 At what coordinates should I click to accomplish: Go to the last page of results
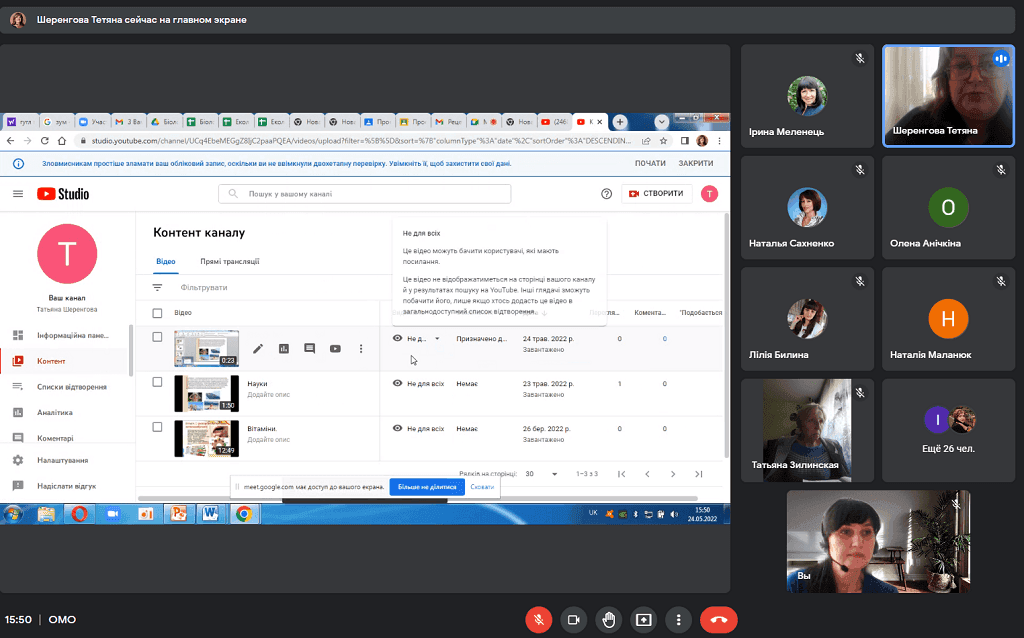point(699,474)
